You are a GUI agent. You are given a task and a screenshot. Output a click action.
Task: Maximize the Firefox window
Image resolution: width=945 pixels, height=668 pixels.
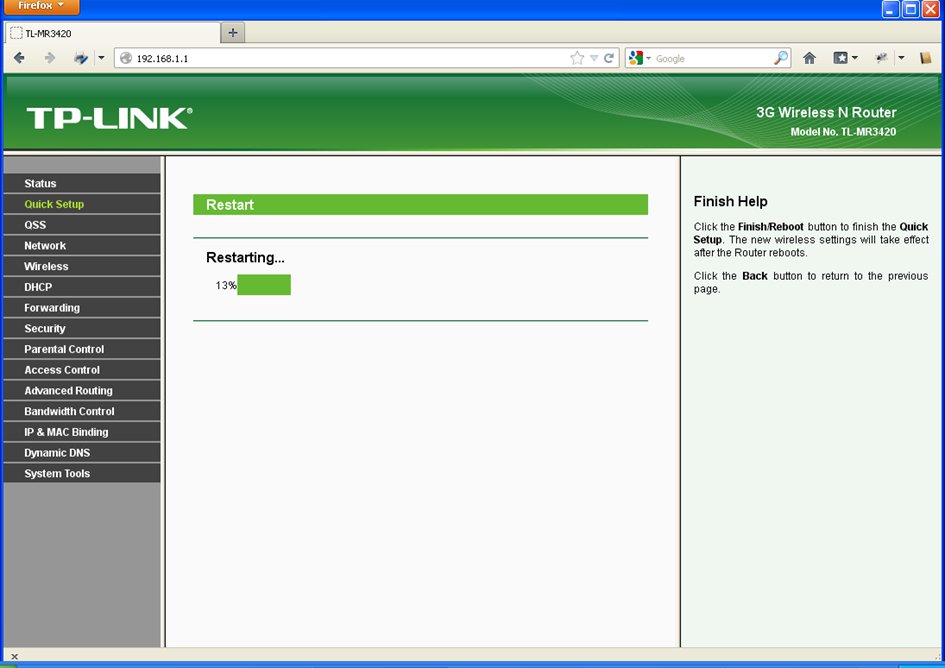[x=911, y=8]
